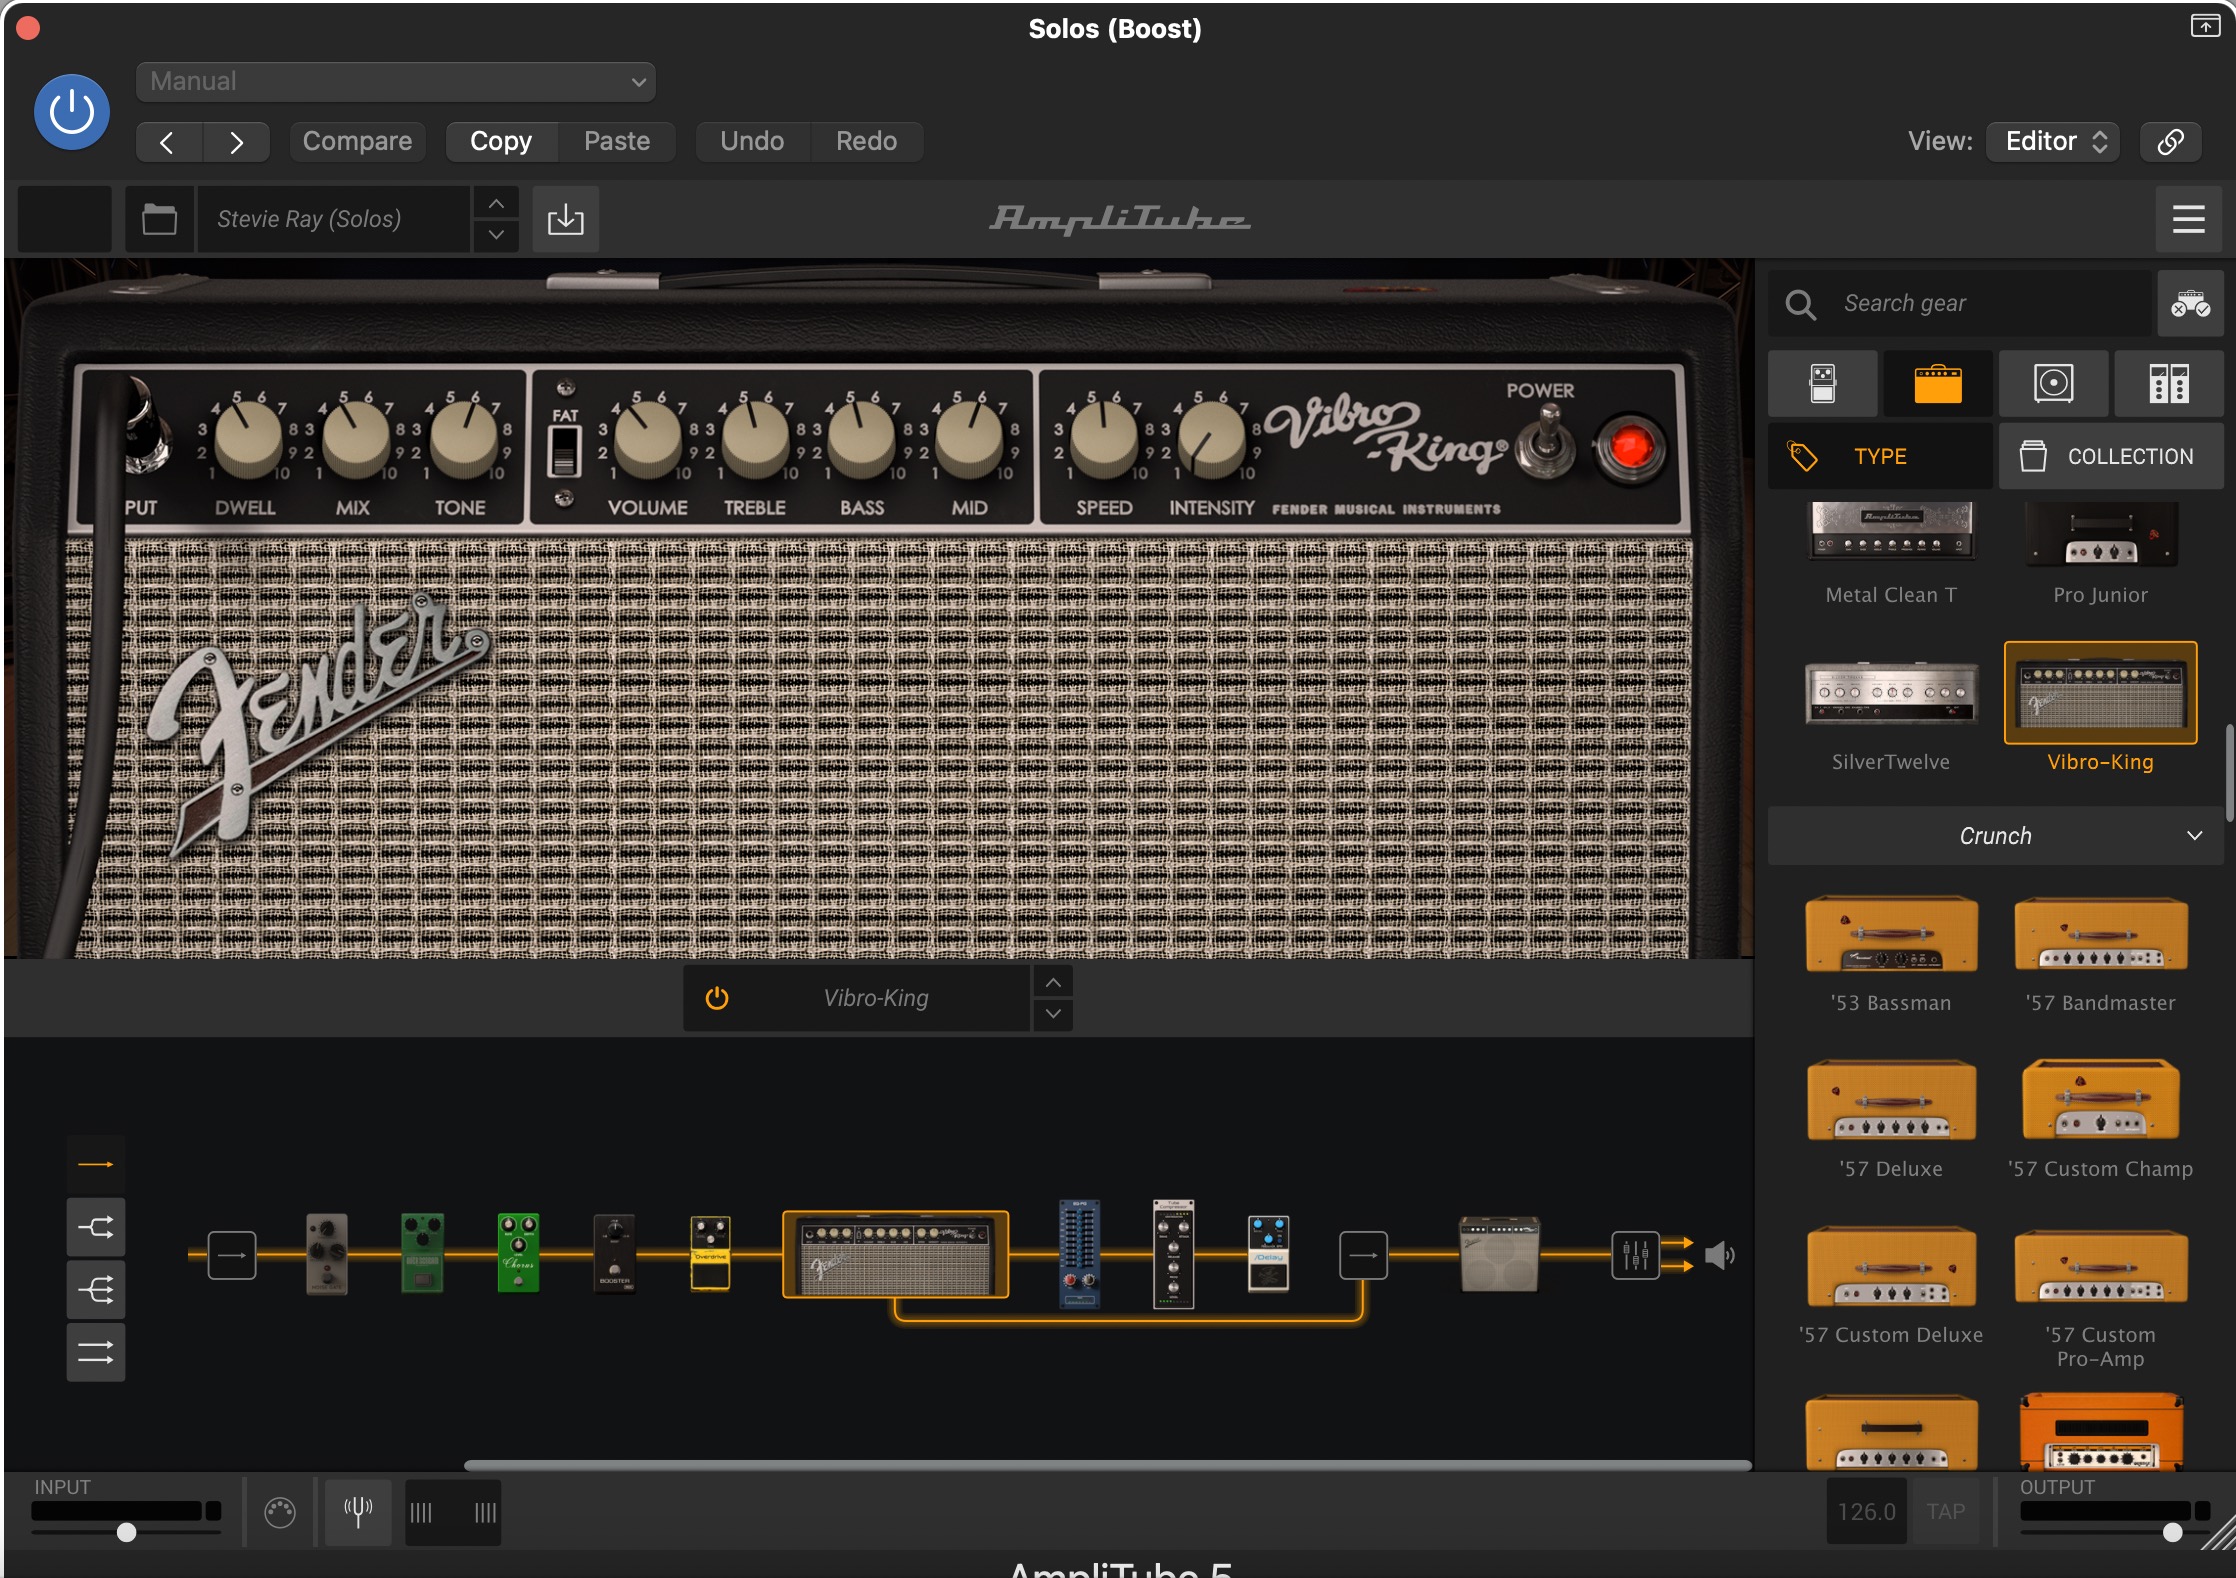The image size is (2236, 1578).
Task: Collapse the Crunch category
Action: (1996, 836)
